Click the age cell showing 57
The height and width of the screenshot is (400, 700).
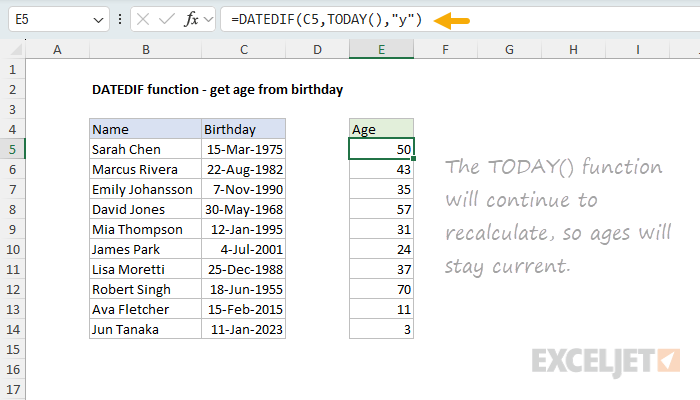click(x=381, y=209)
